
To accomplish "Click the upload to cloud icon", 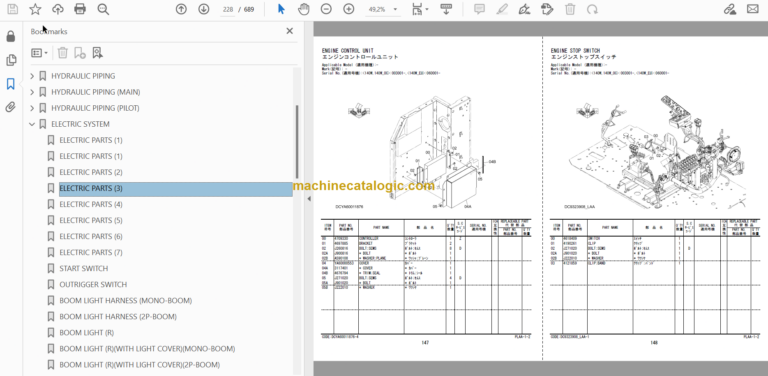I will tap(57, 9).
